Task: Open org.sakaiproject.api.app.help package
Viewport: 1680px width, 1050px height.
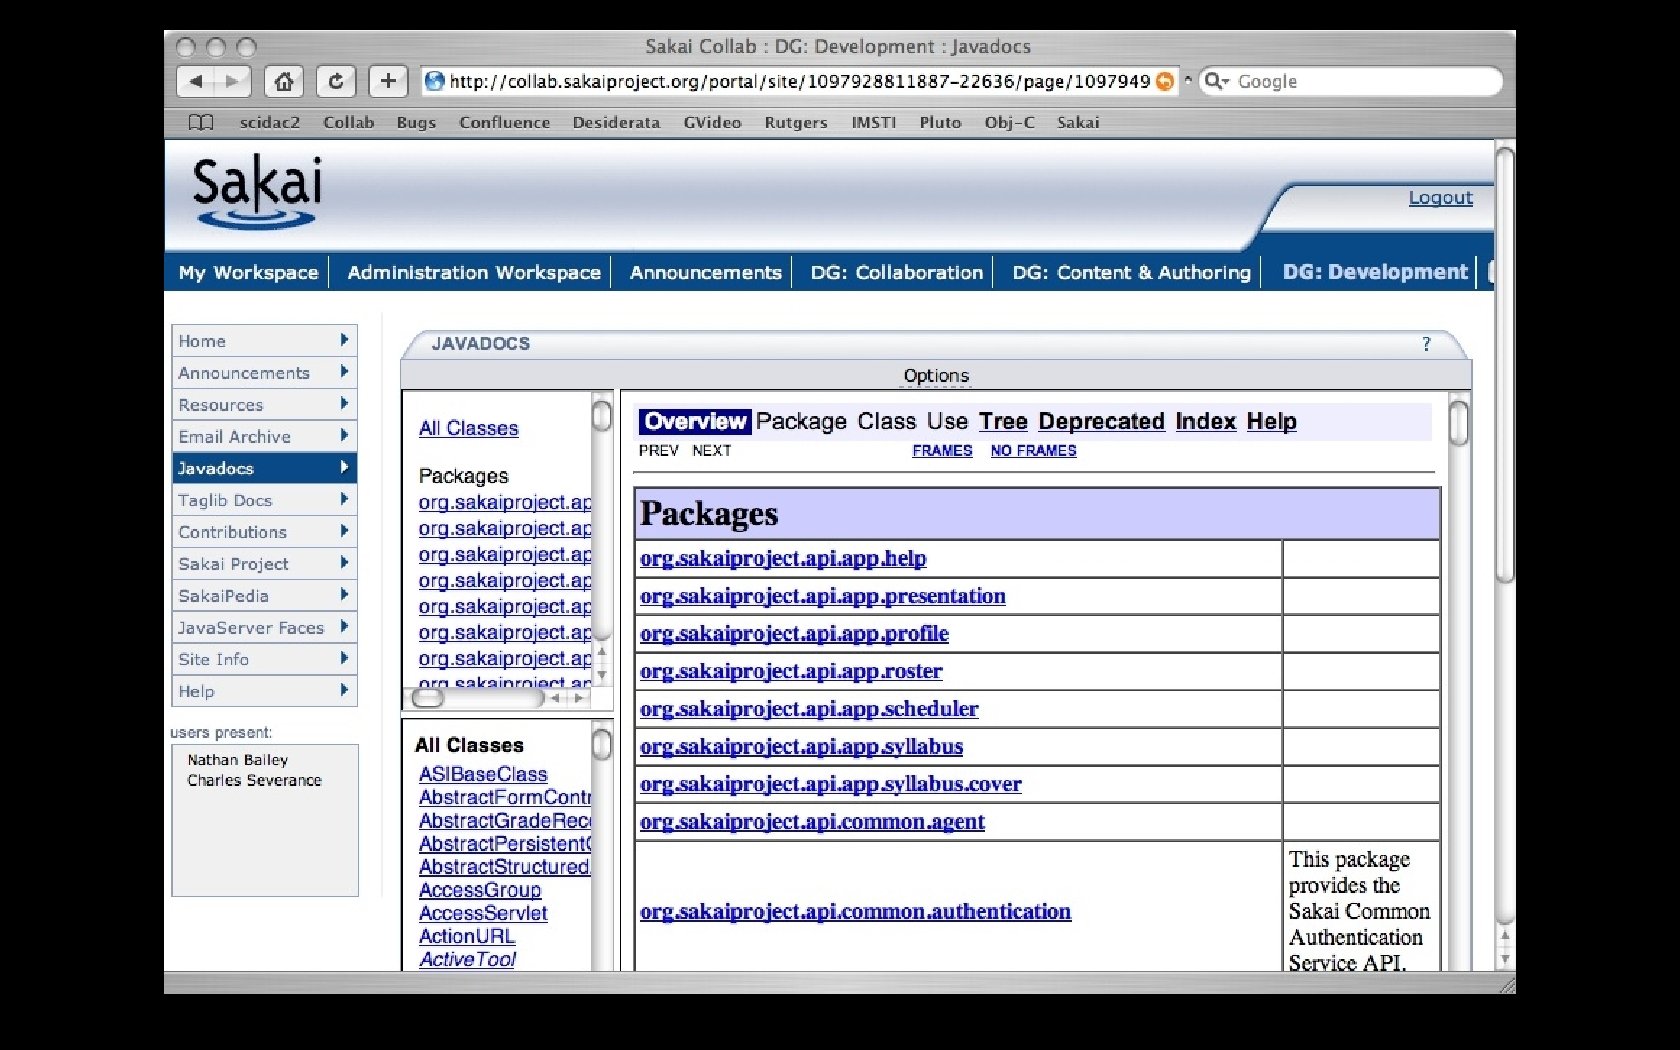Action: pos(783,558)
